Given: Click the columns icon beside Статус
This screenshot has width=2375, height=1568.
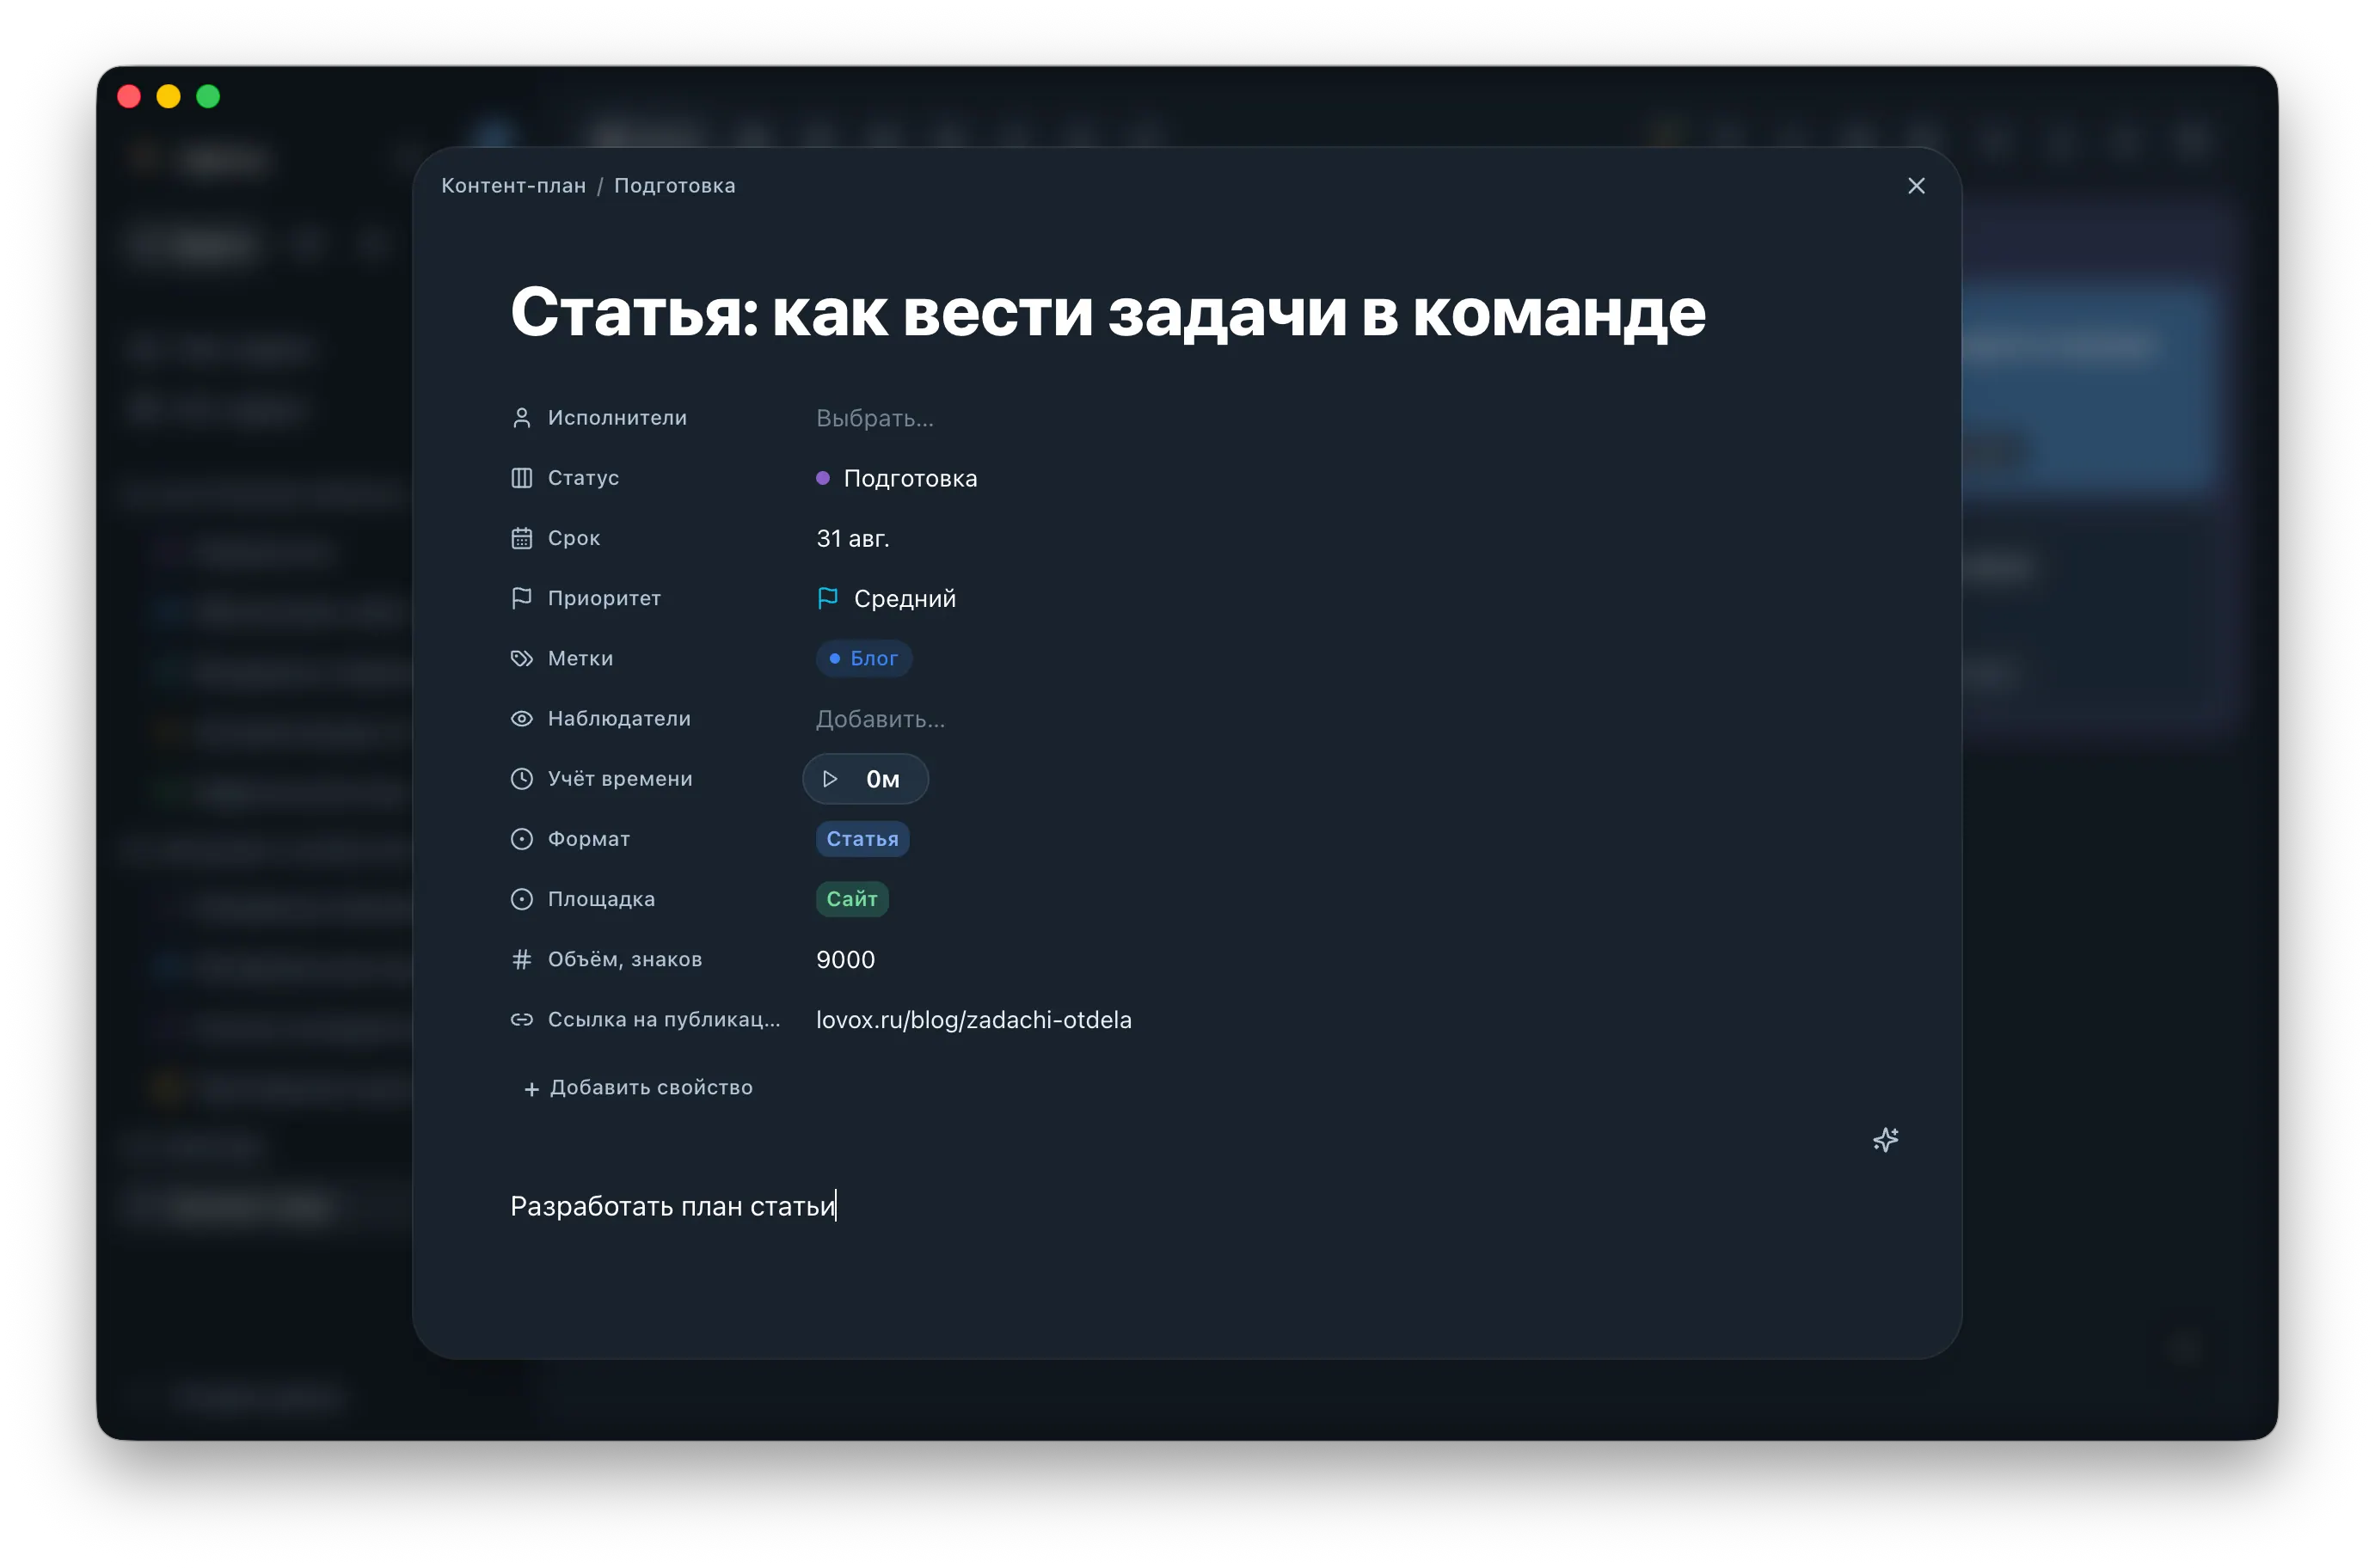Looking at the screenshot, I should point(521,478).
